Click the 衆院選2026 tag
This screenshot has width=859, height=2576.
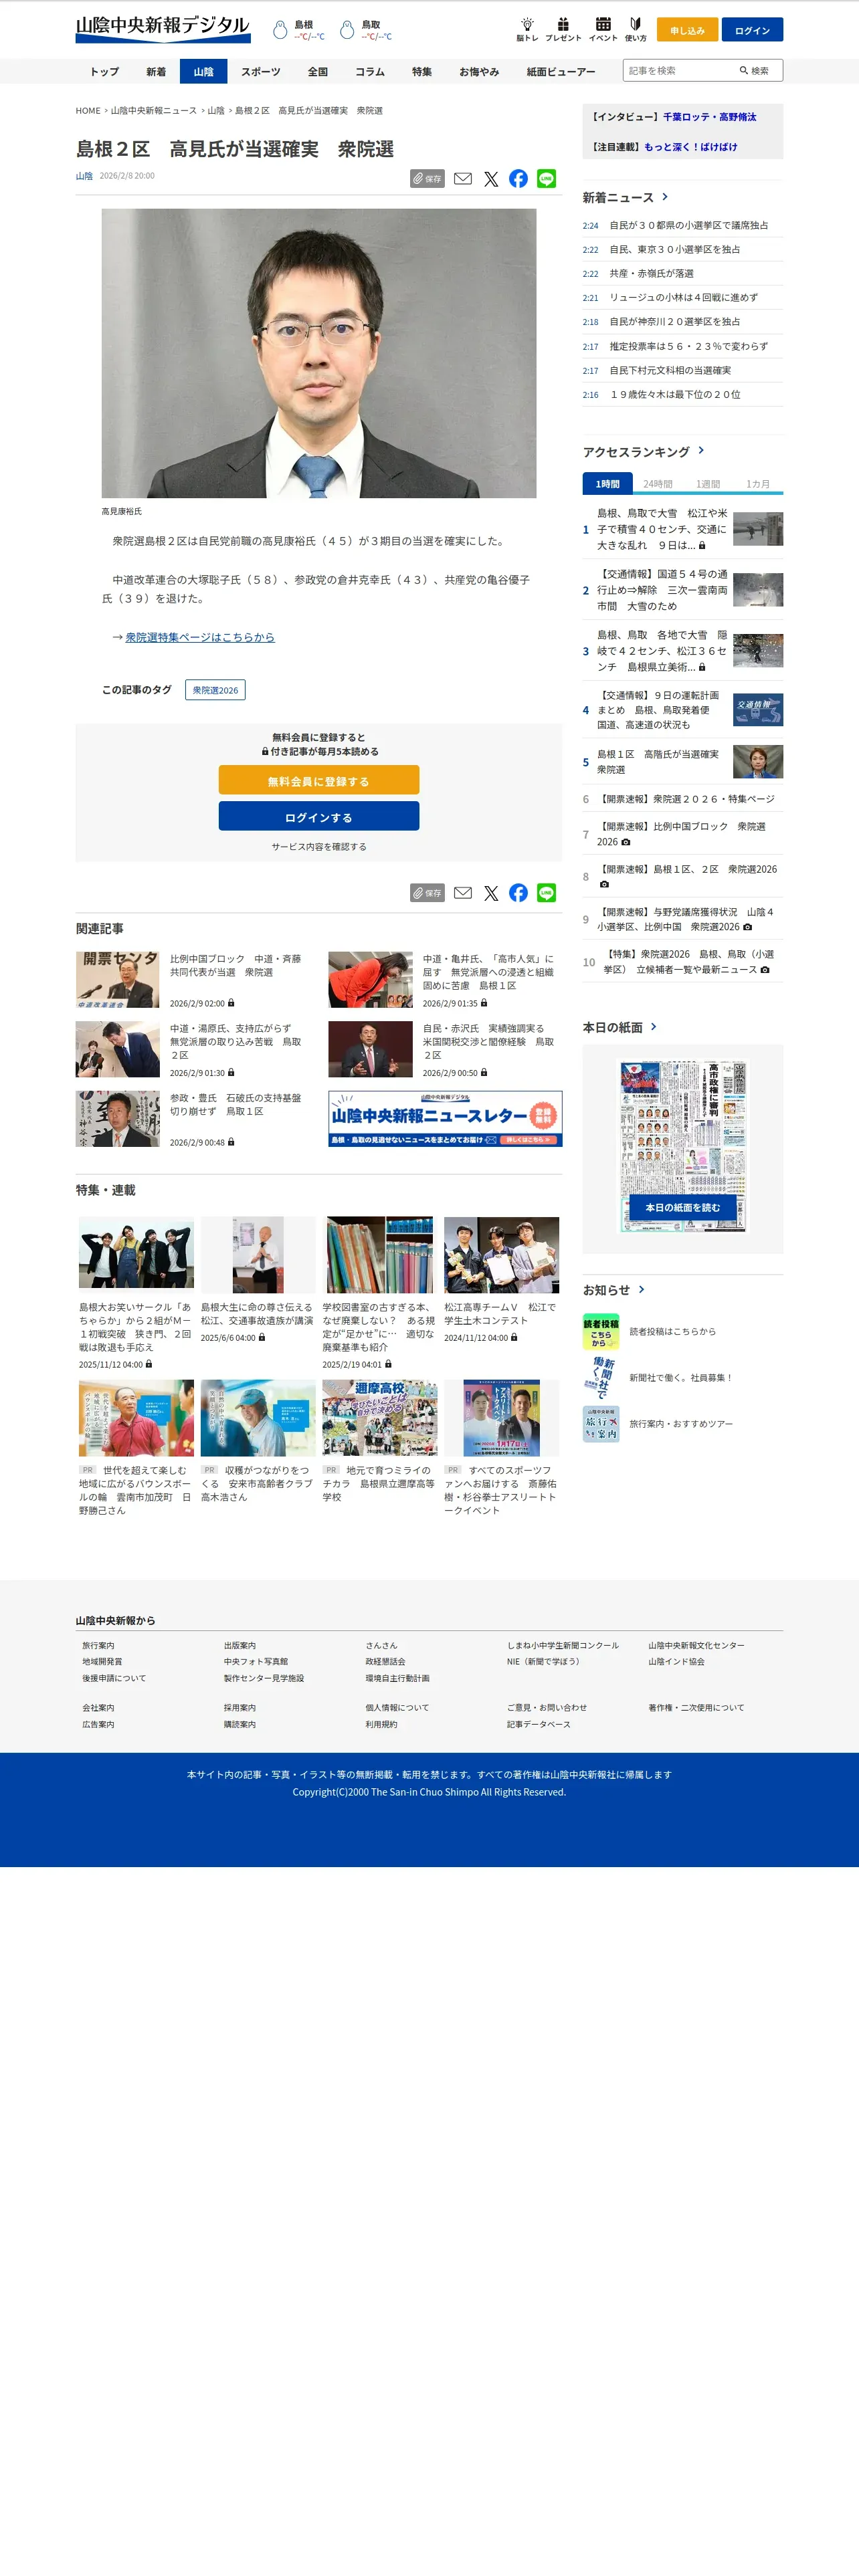(x=215, y=690)
